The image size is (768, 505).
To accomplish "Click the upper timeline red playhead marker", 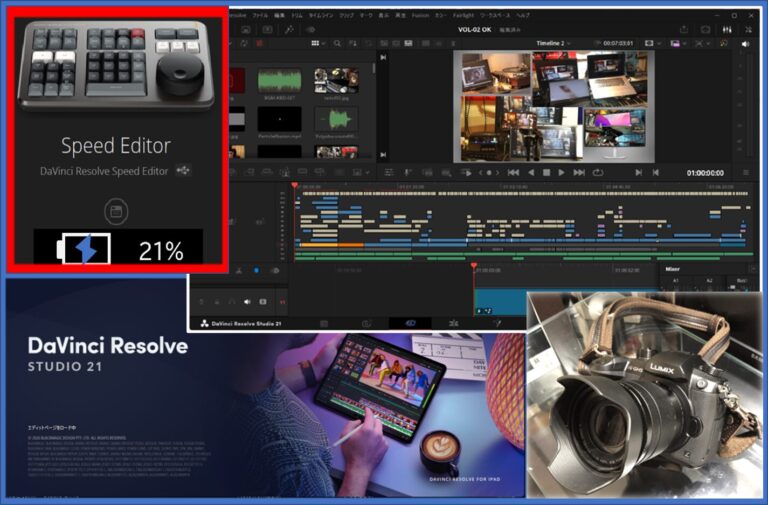I will (x=294, y=186).
